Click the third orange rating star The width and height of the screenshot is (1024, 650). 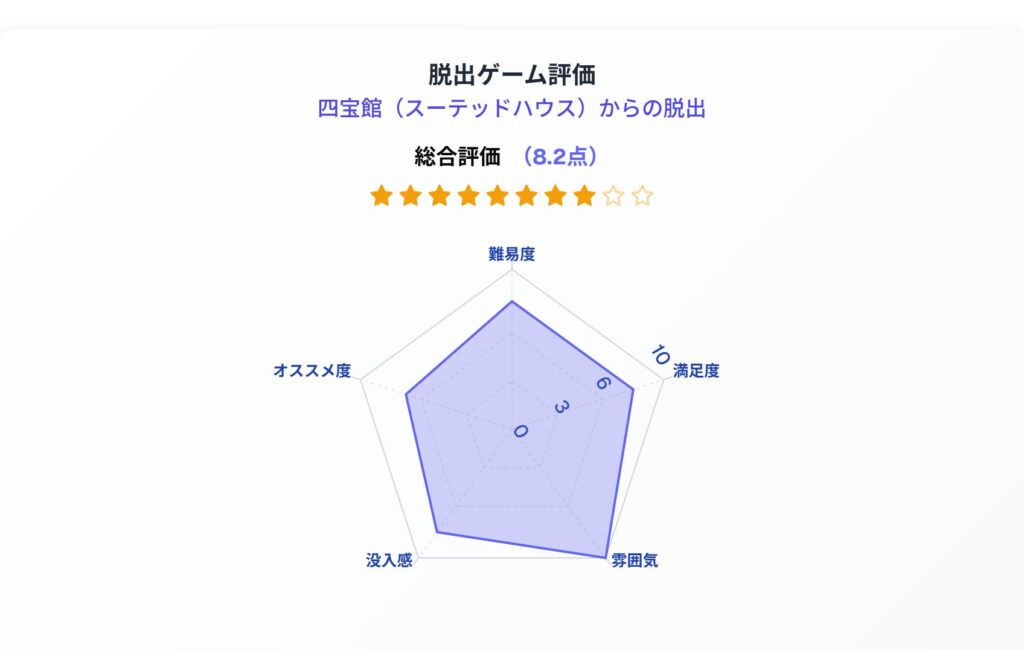pyautogui.click(x=440, y=195)
